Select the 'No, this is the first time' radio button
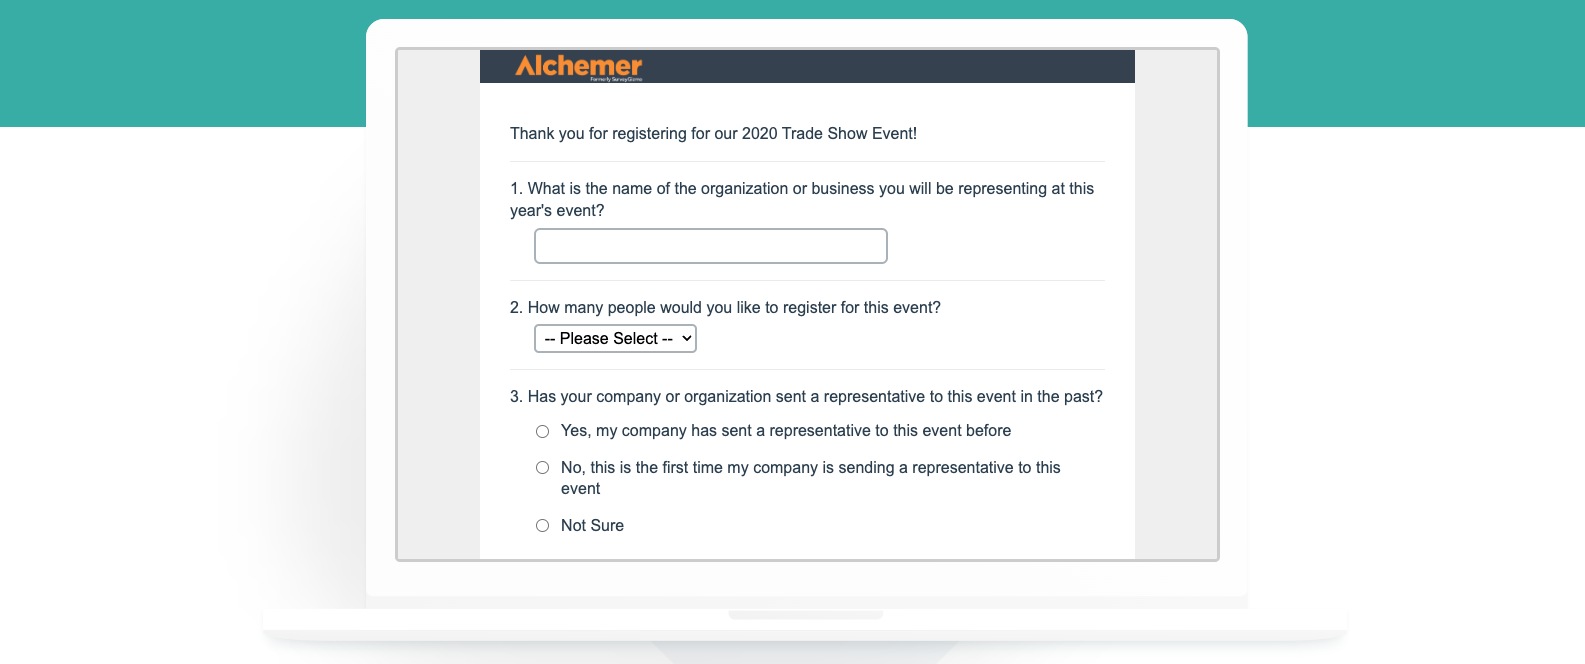The width and height of the screenshot is (1585, 664). [542, 467]
